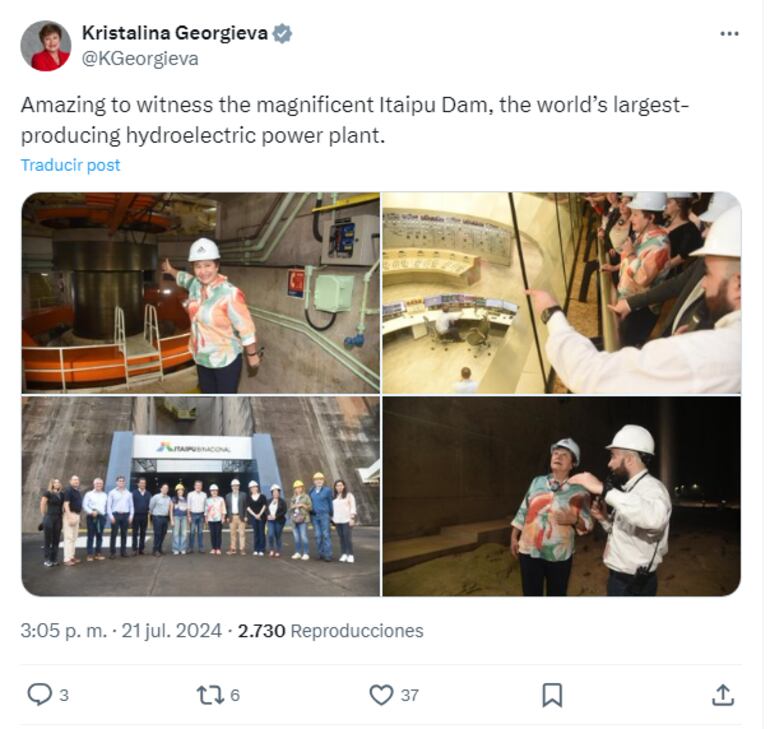This screenshot has height=729, width=770.
Task: Click the blue verified badge
Action: pos(282,33)
